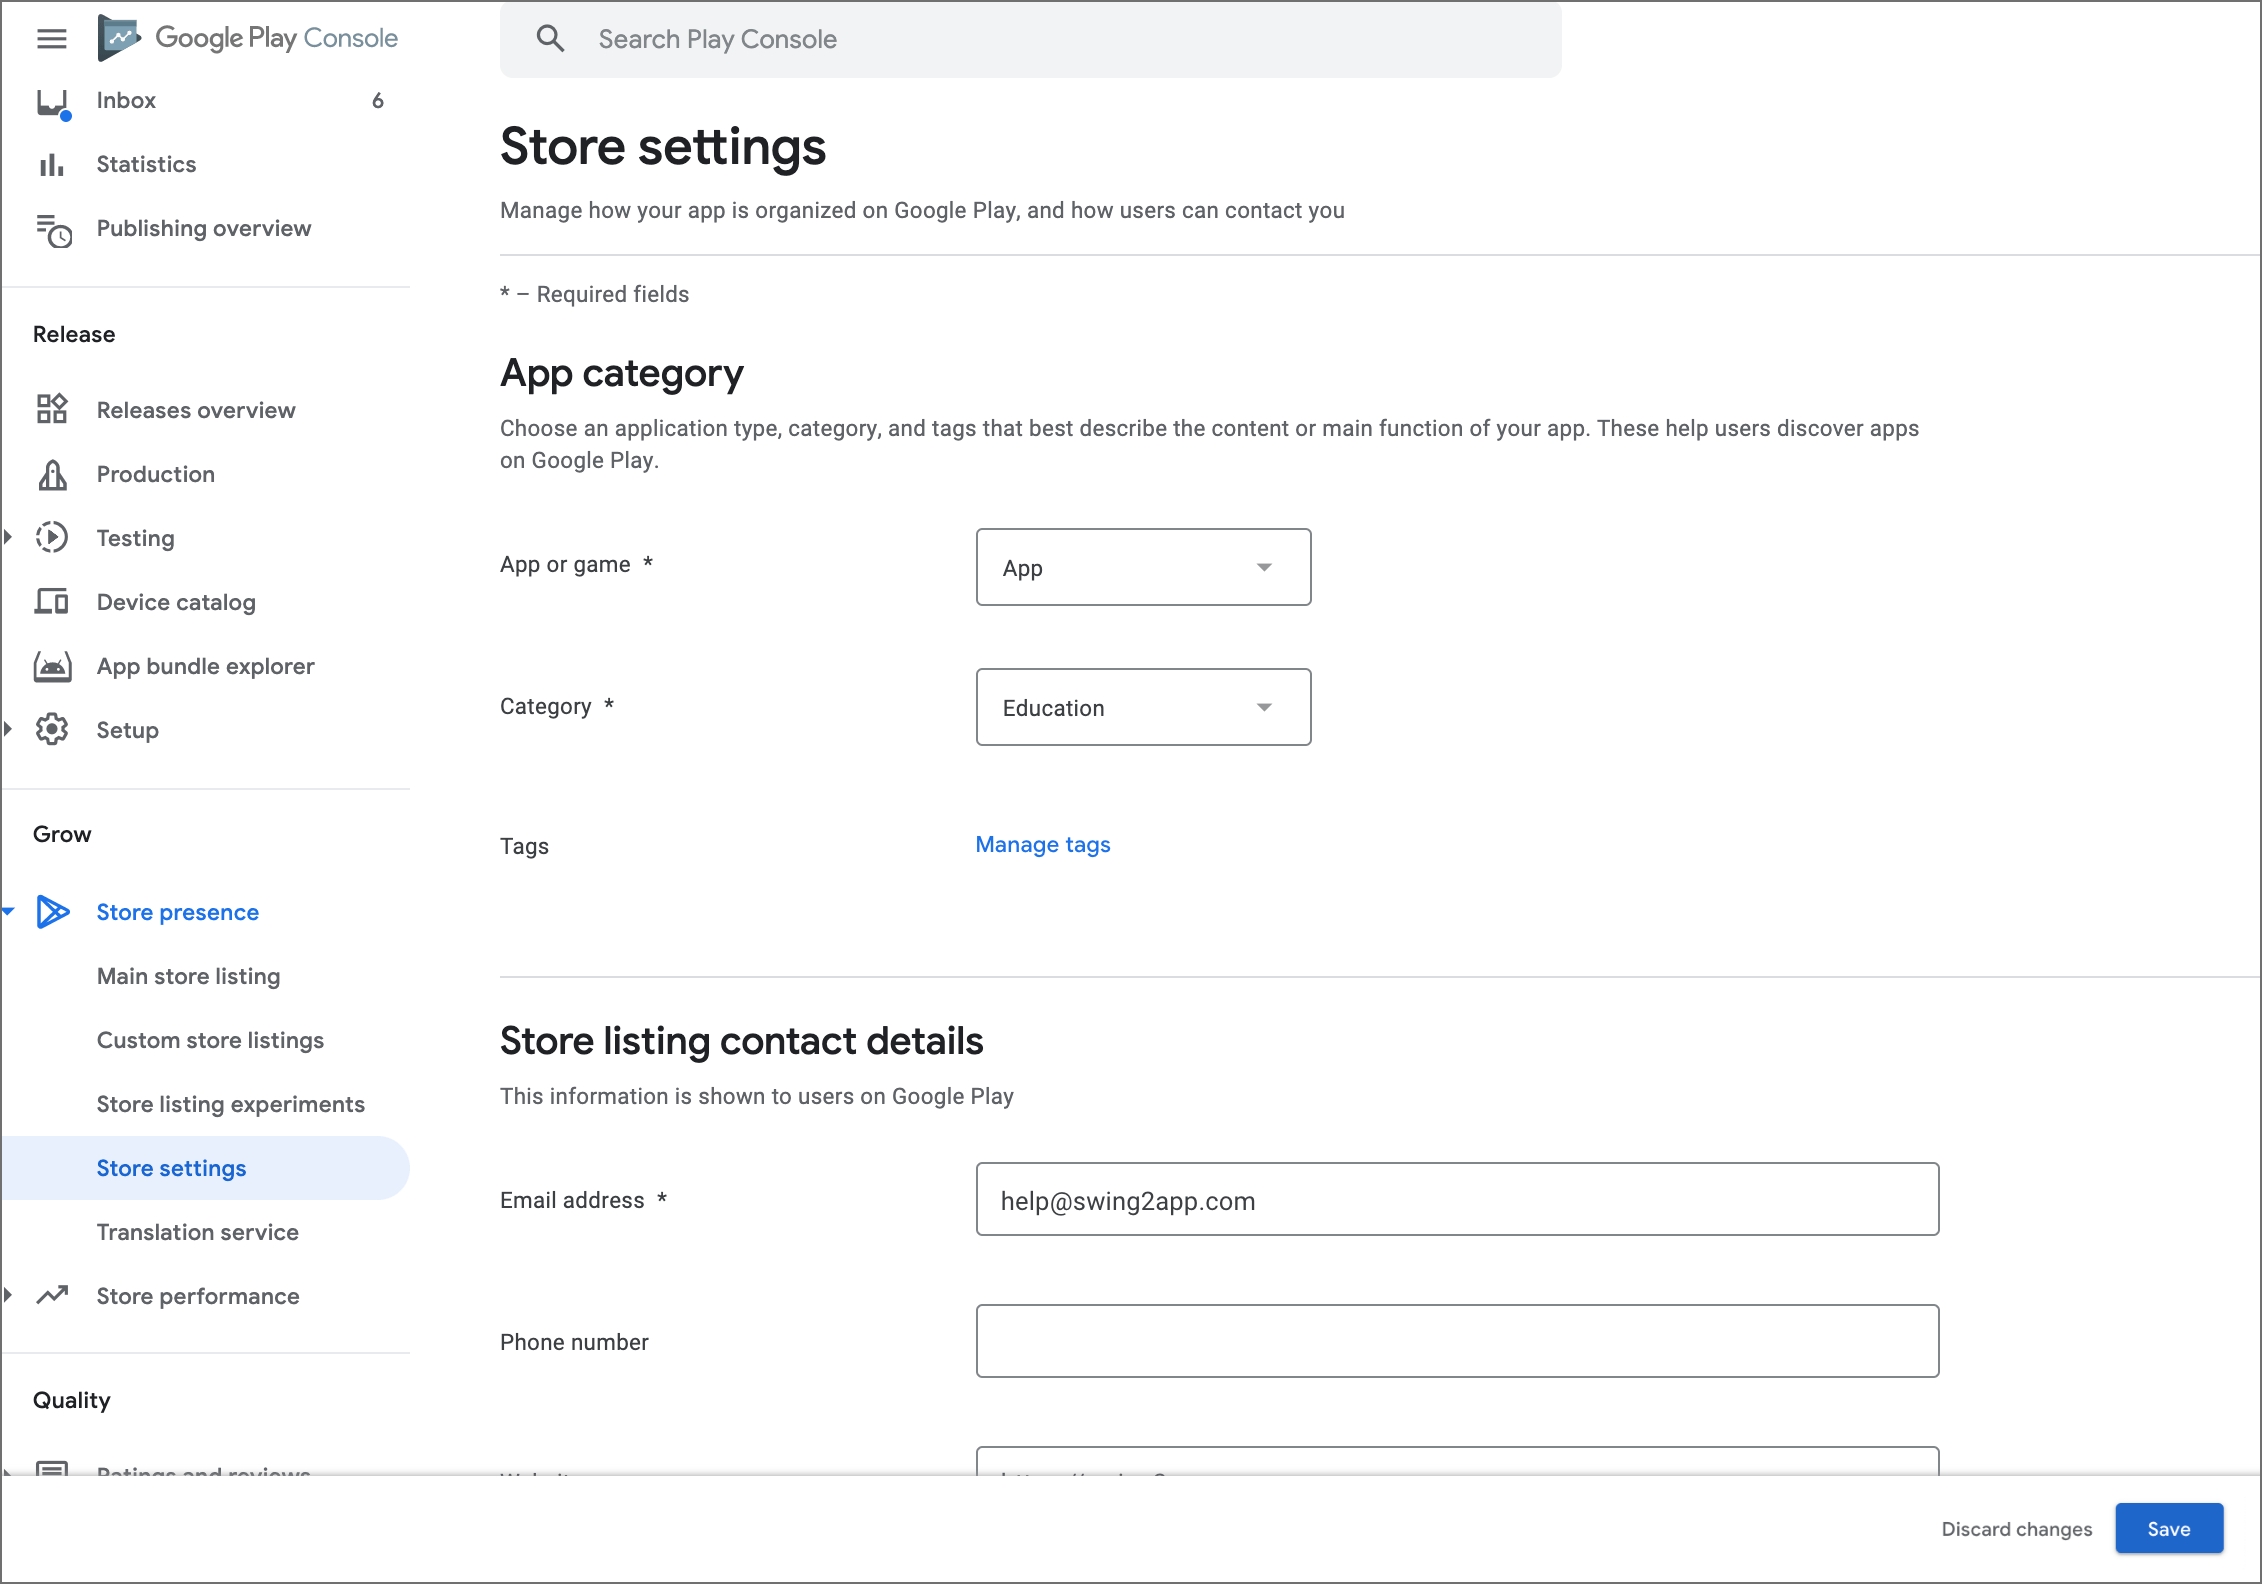Click the Inbox count badge 6
This screenshot has height=1584, width=2262.
378,100
